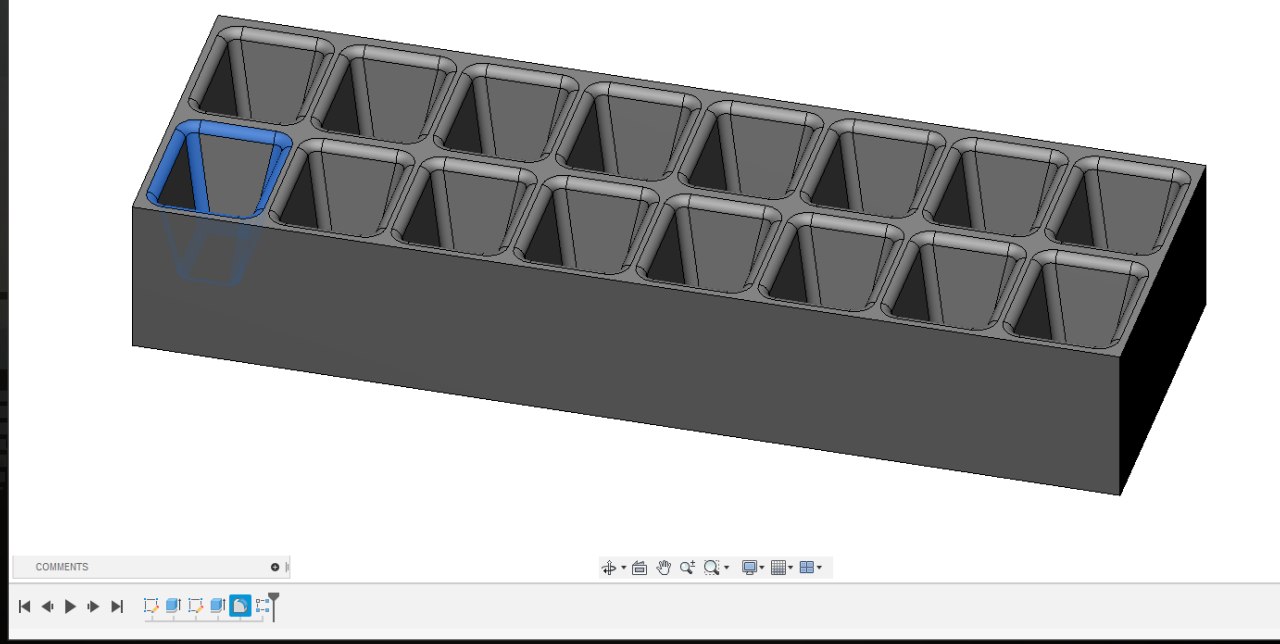The width and height of the screenshot is (1280, 644).
Task: Open Display Settings monitor icon
Action: point(749,568)
